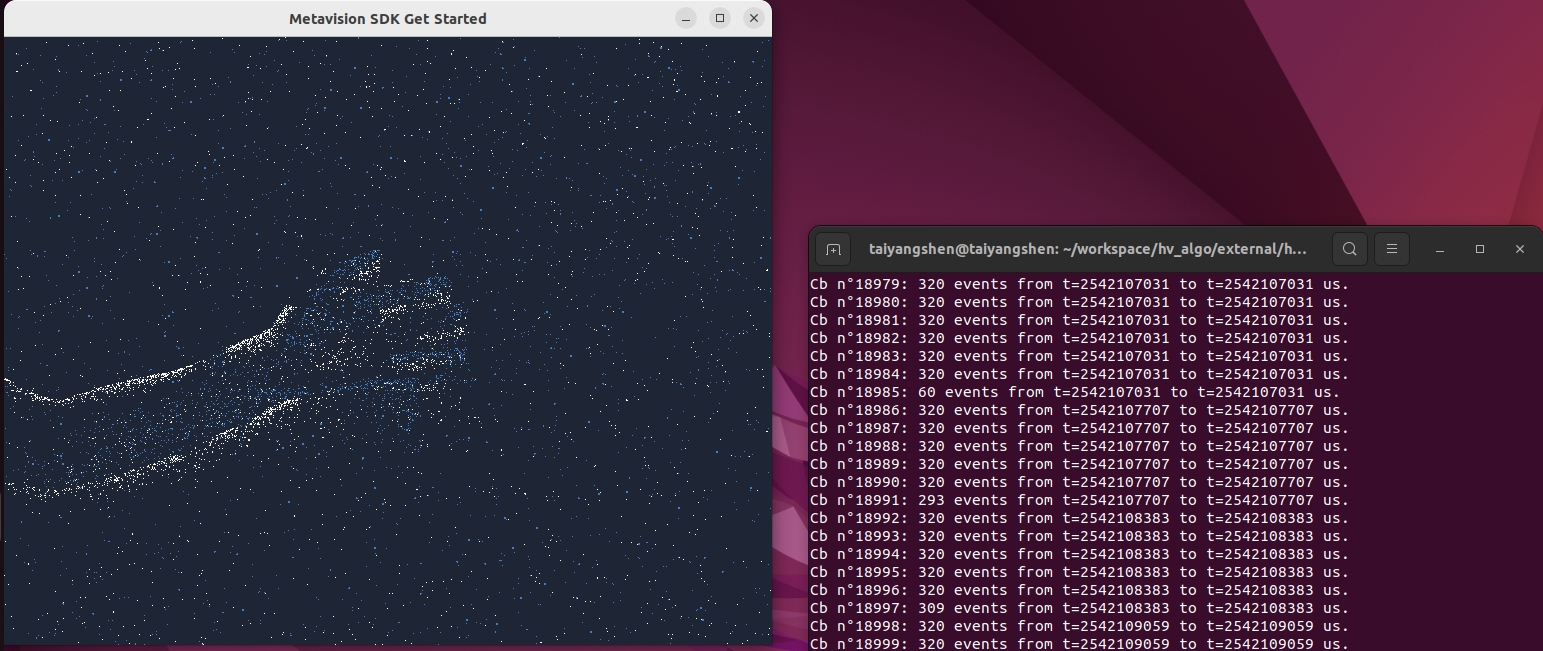Click terminal line Cb n°18980
Viewport: 1543px width, 651px height.
(x=1079, y=302)
